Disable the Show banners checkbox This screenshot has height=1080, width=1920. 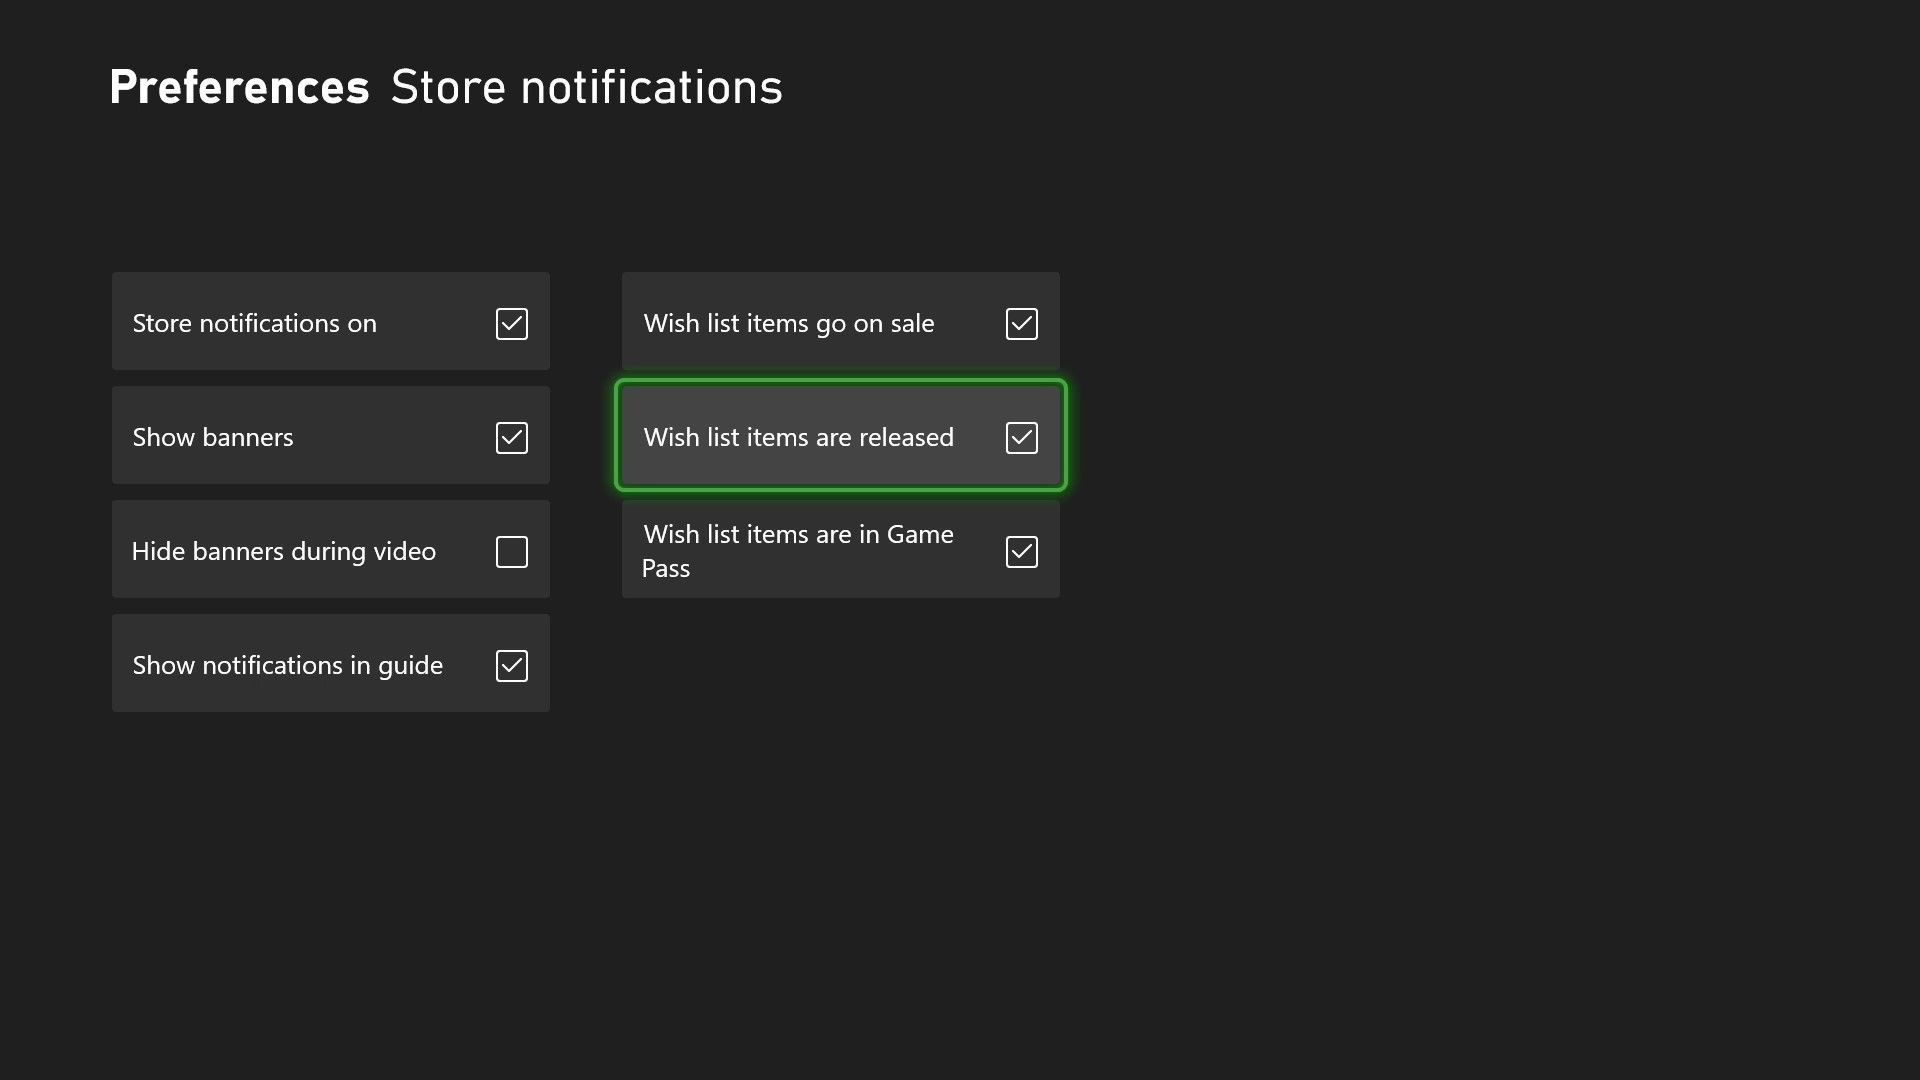(x=511, y=437)
